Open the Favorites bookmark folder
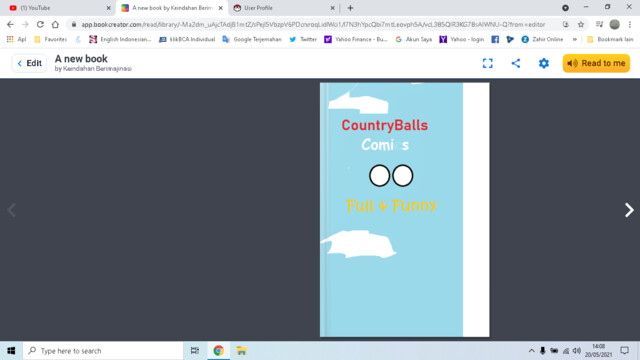 coord(51,39)
